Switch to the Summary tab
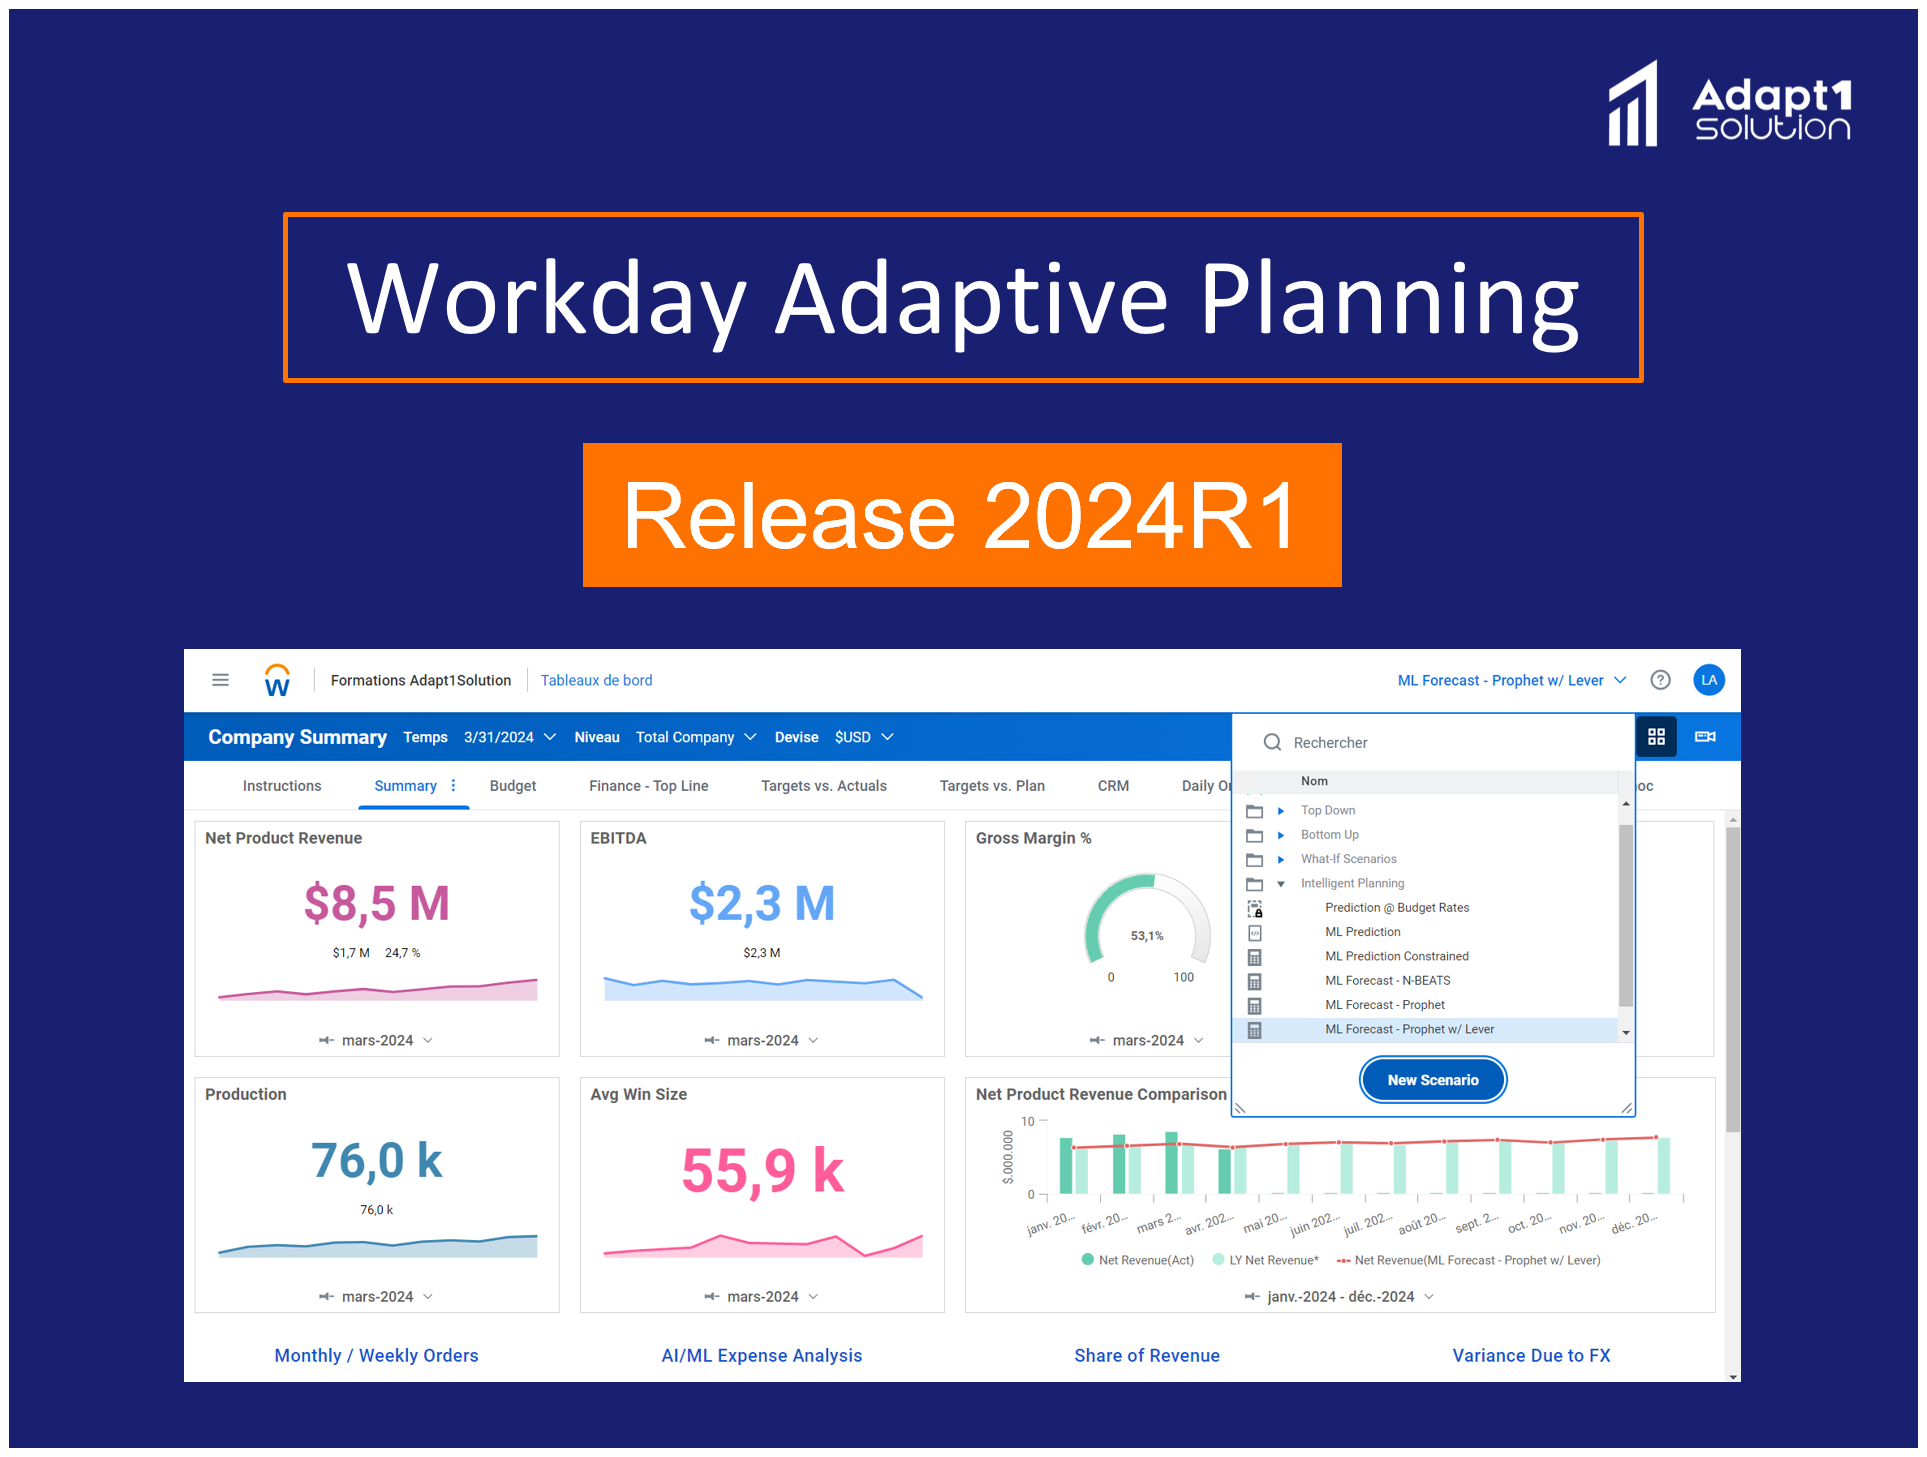This screenshot has width=1927, height=1457. 405,786
